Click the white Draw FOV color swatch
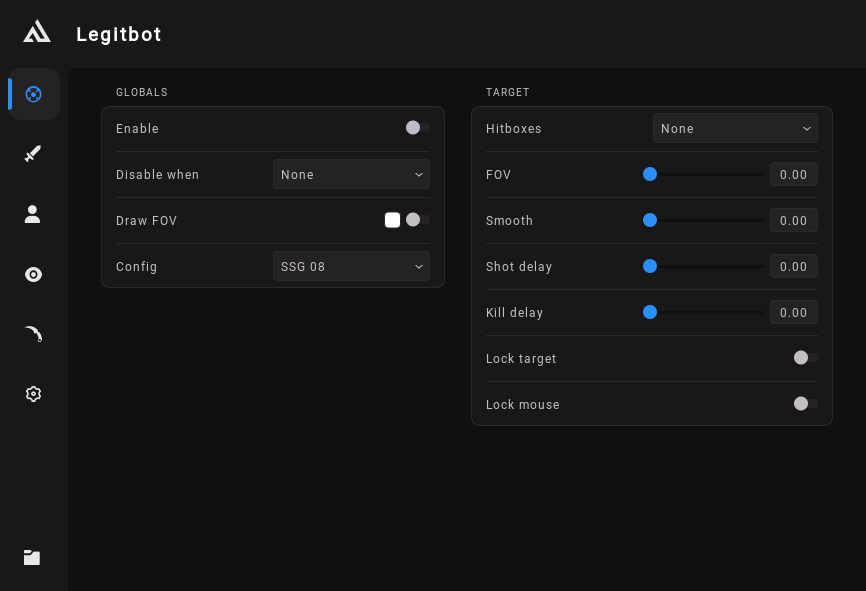 tap(392, 220)
